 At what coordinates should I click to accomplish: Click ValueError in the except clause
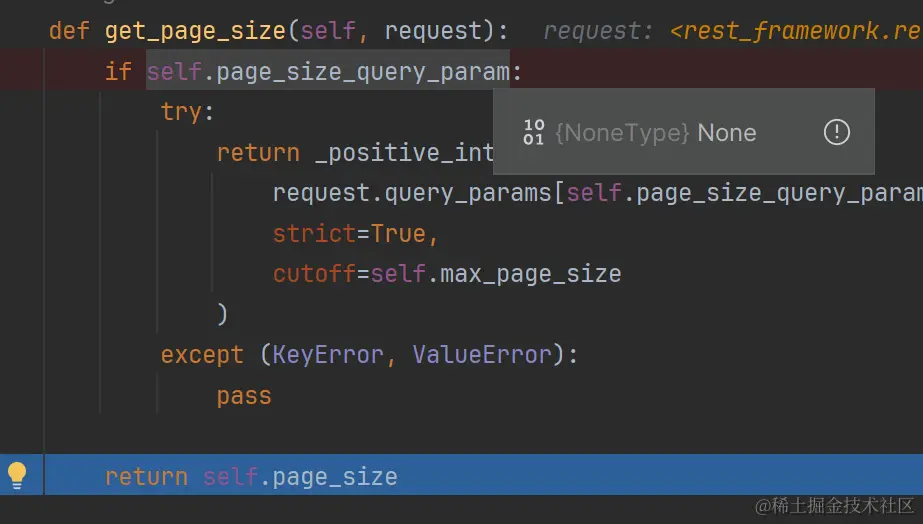482,355
